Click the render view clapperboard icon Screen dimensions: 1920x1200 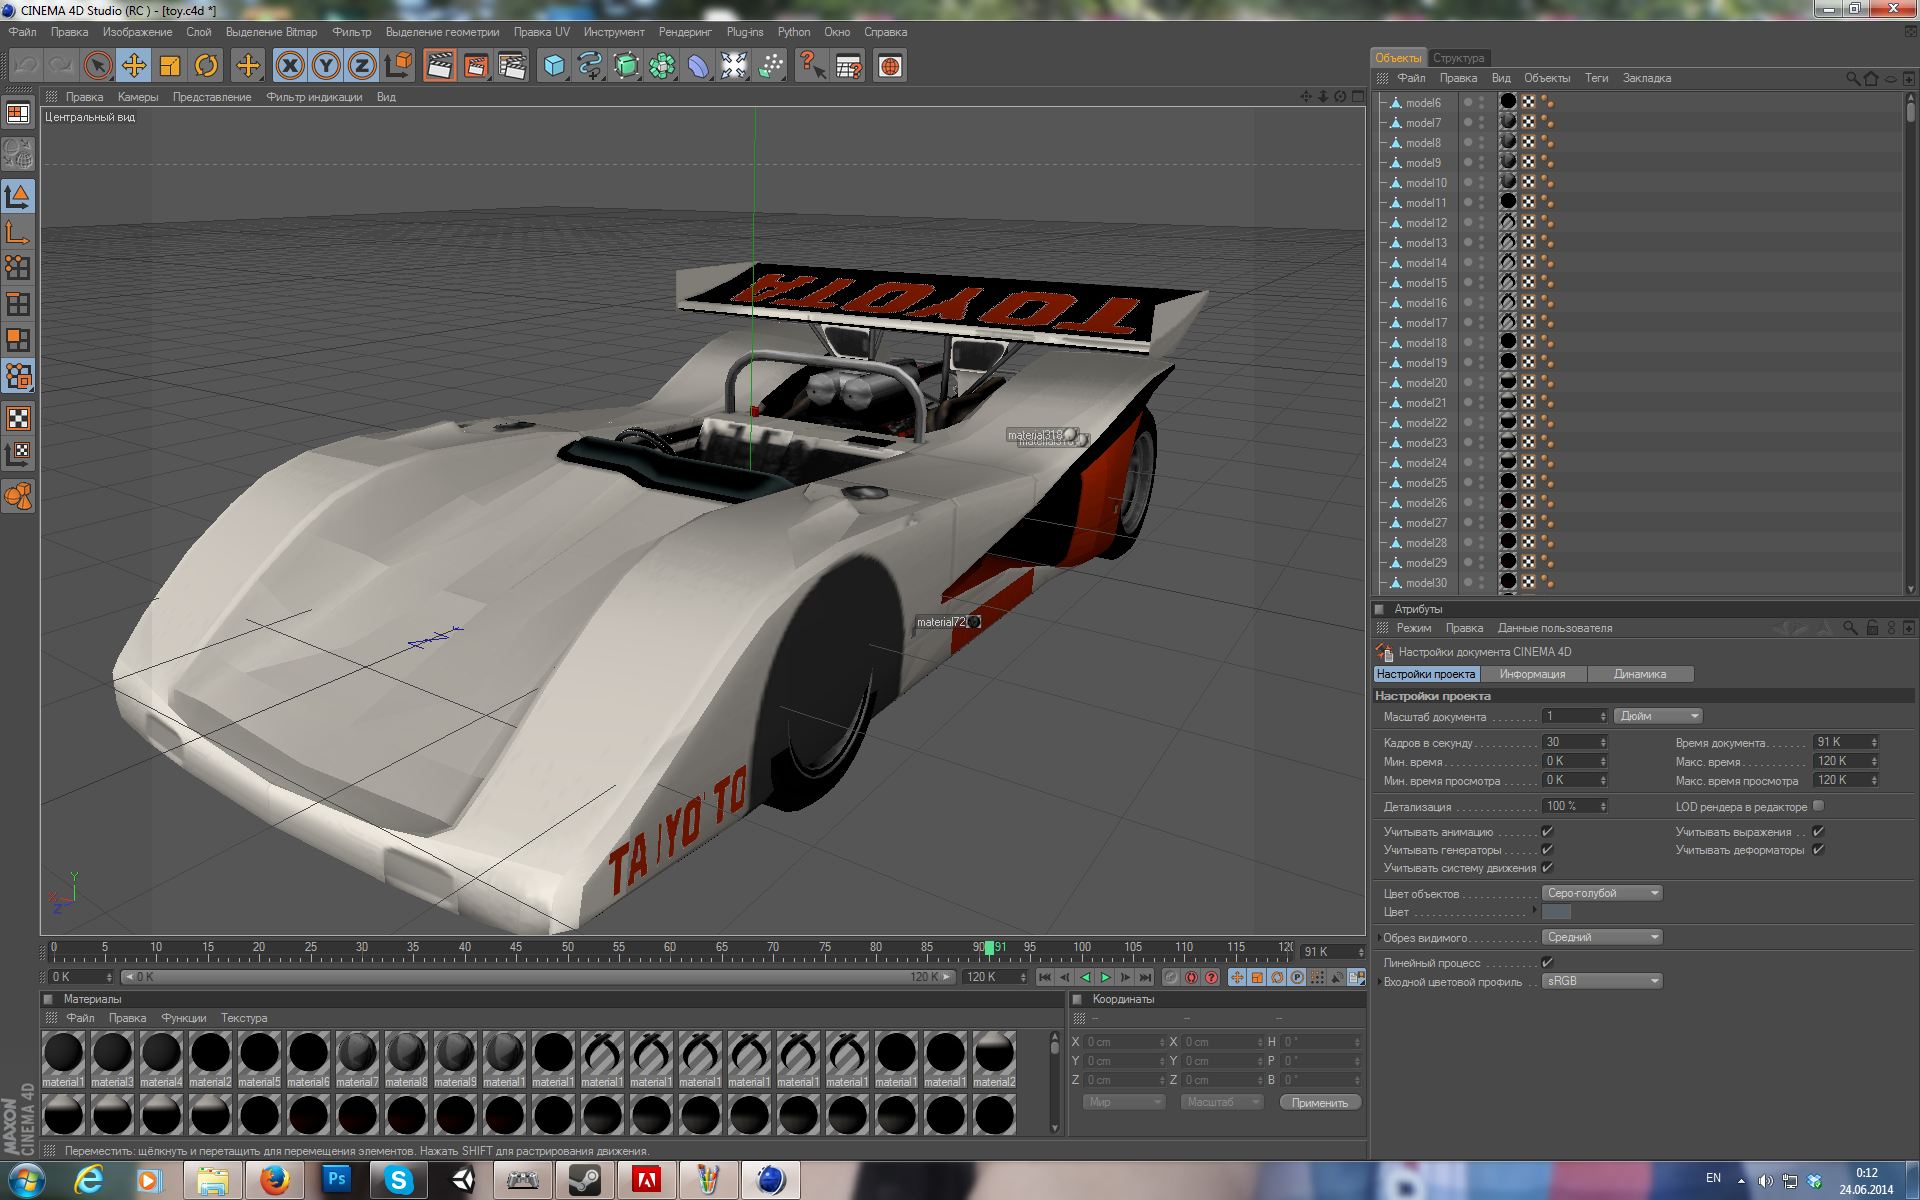point(438,66)
